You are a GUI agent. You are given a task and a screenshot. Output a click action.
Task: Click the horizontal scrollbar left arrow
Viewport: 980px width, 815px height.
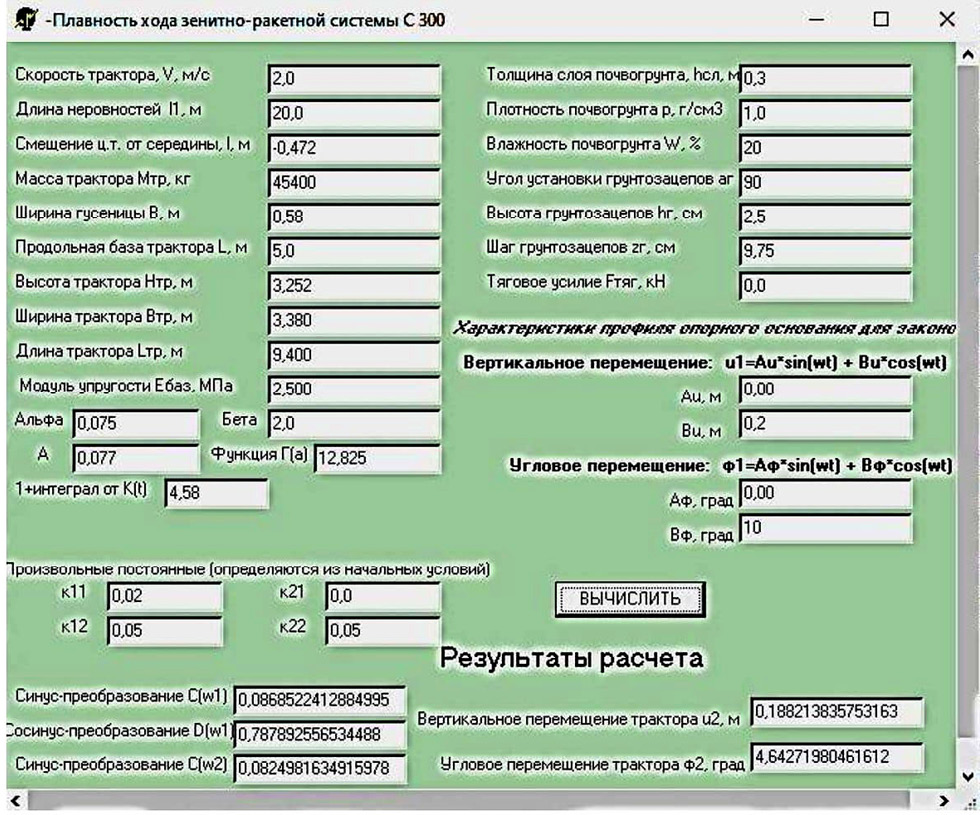tap(13, 802)
